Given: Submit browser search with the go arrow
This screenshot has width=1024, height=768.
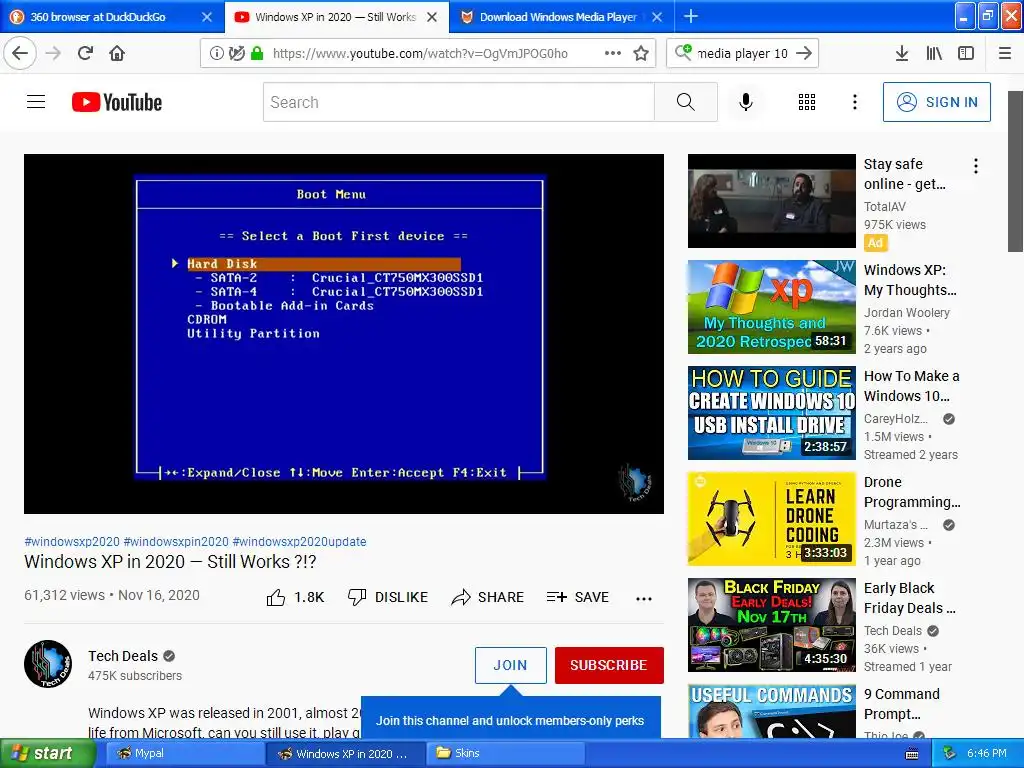Looking at the screenshot, I should point(805,53).
